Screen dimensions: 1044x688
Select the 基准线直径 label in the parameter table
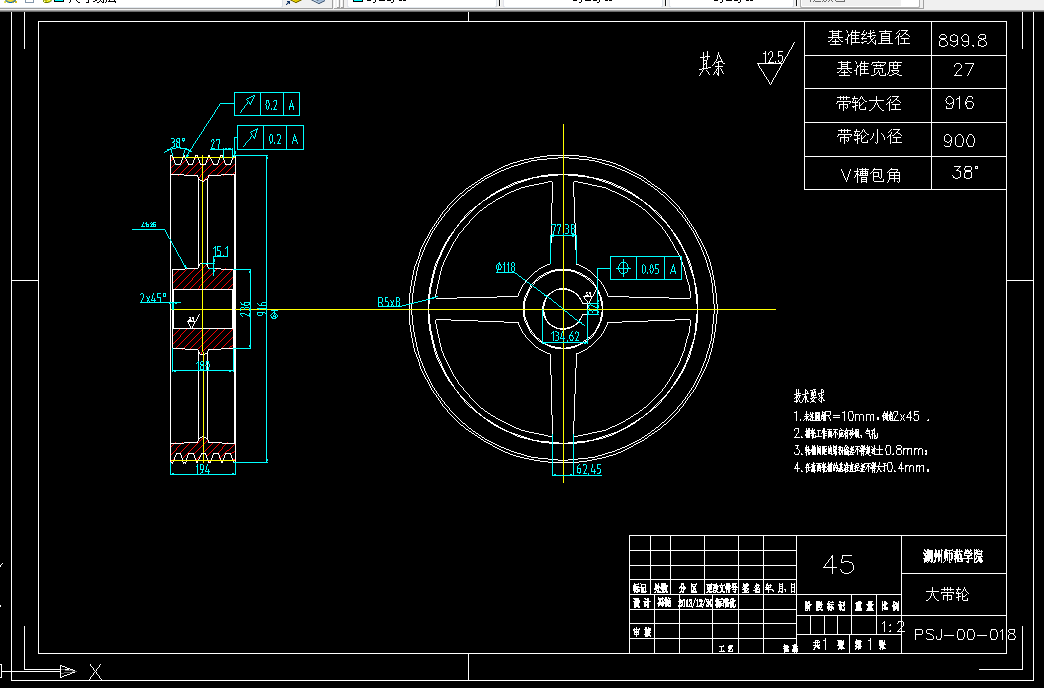click(868, 38)
